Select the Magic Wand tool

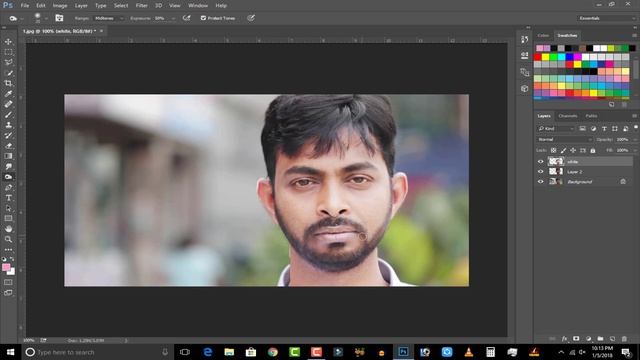pyautogui.click(x=8, y=73)
